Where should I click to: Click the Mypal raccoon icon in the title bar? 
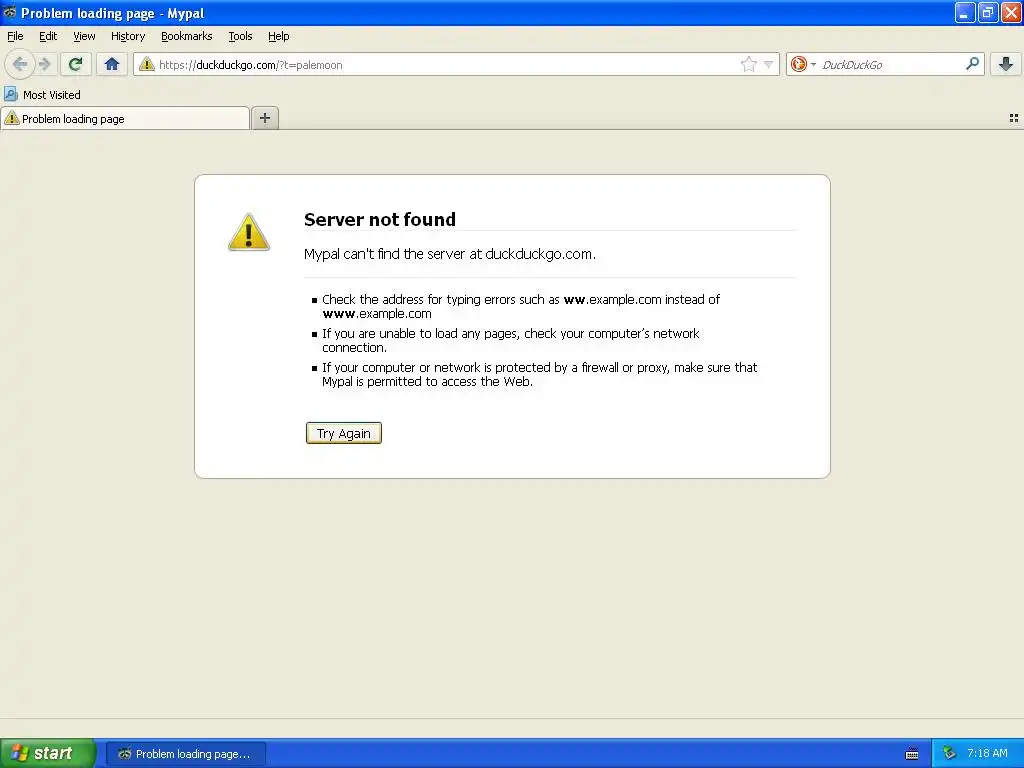[10, 12]
